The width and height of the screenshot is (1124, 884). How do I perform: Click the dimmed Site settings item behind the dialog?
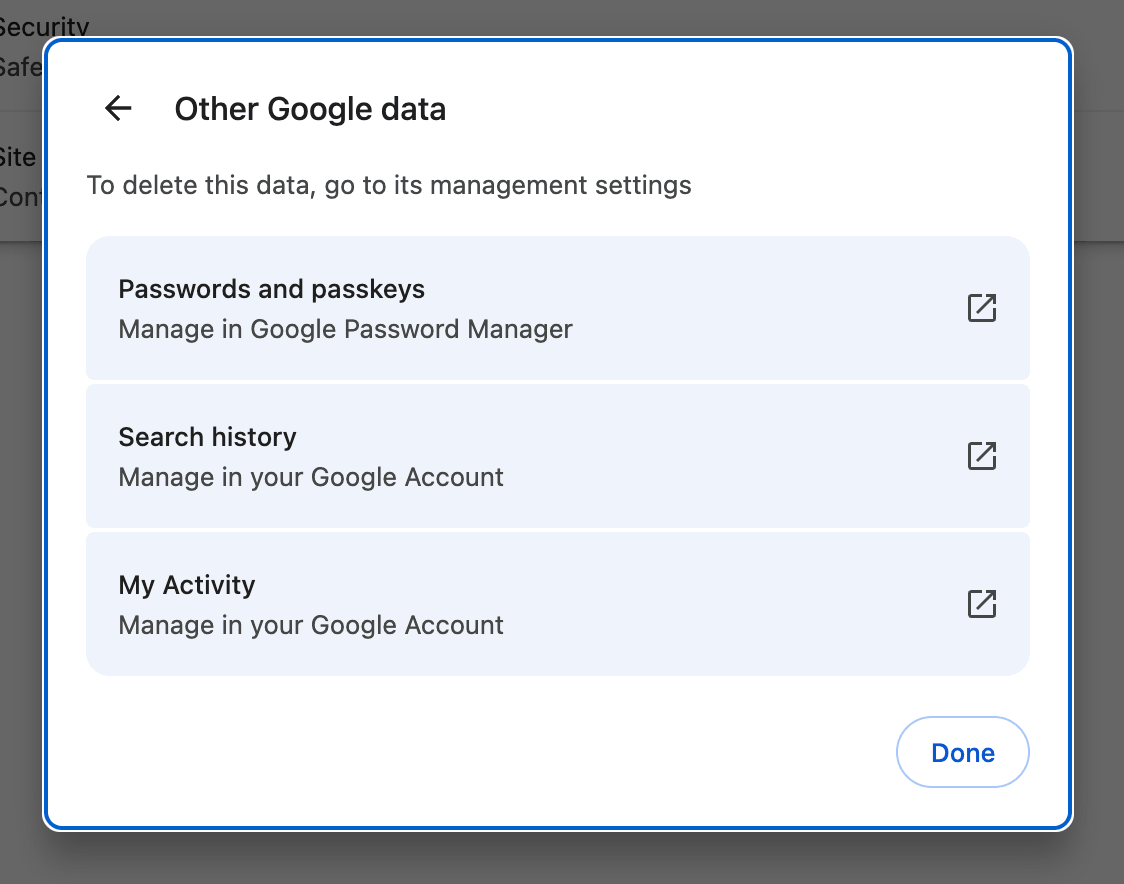18,157
